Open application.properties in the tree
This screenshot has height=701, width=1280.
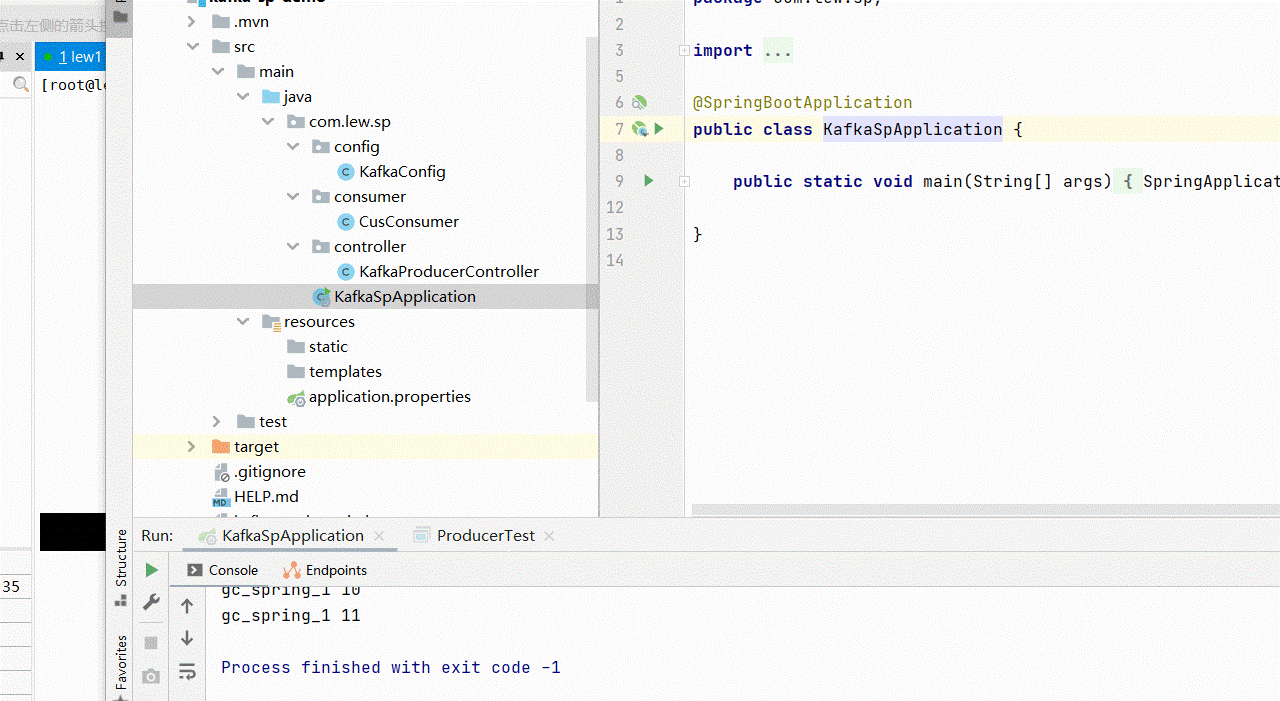click(390, 397)
